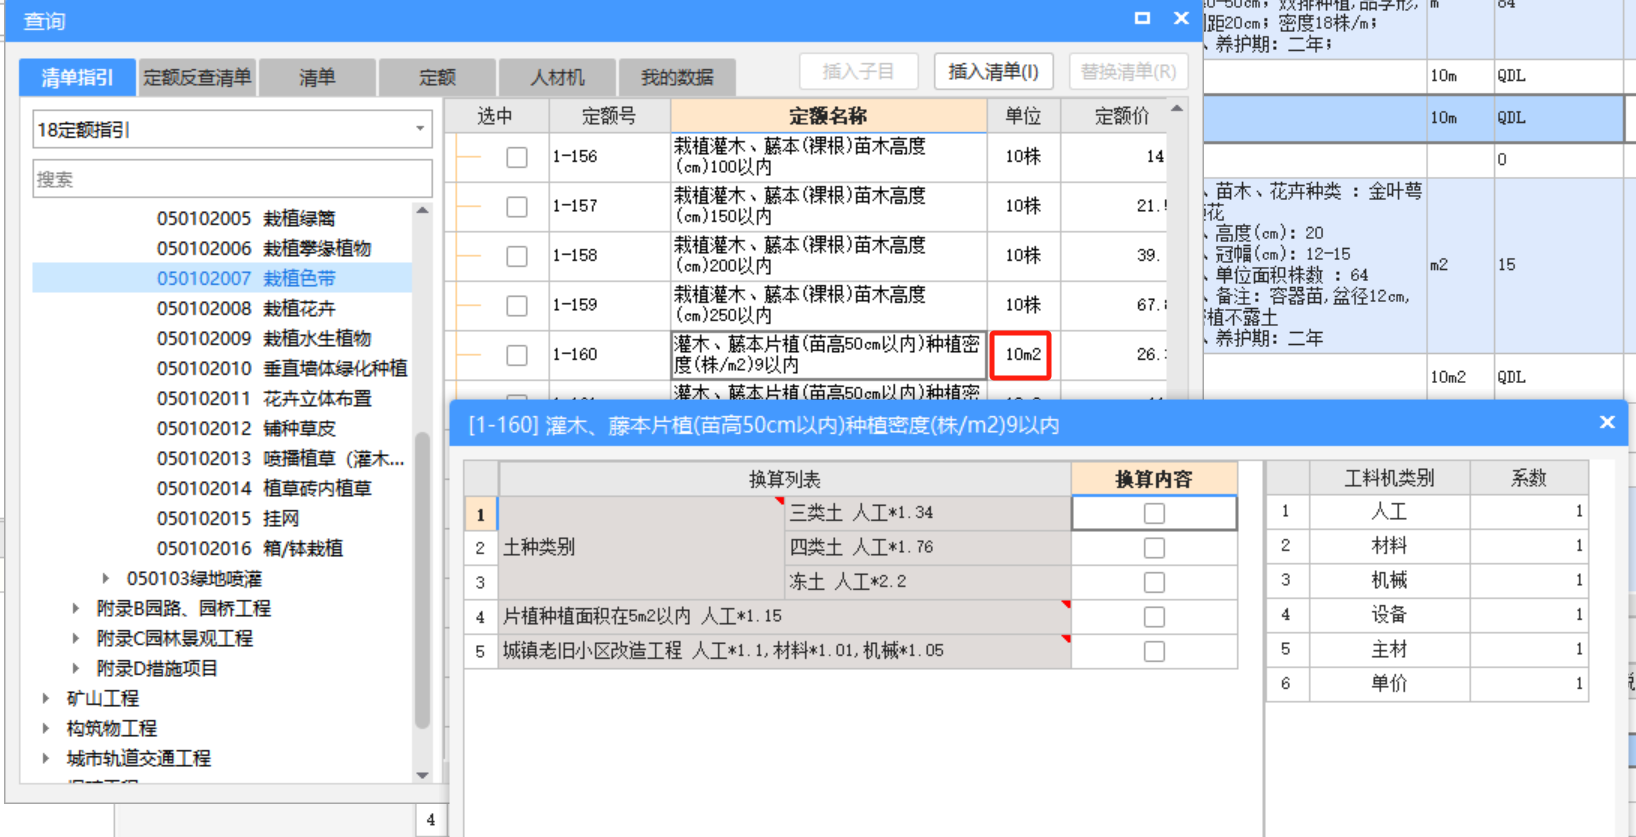Open the 定额 tab
The height and width of the screenshot is (837, 1636).
point(437,77)
